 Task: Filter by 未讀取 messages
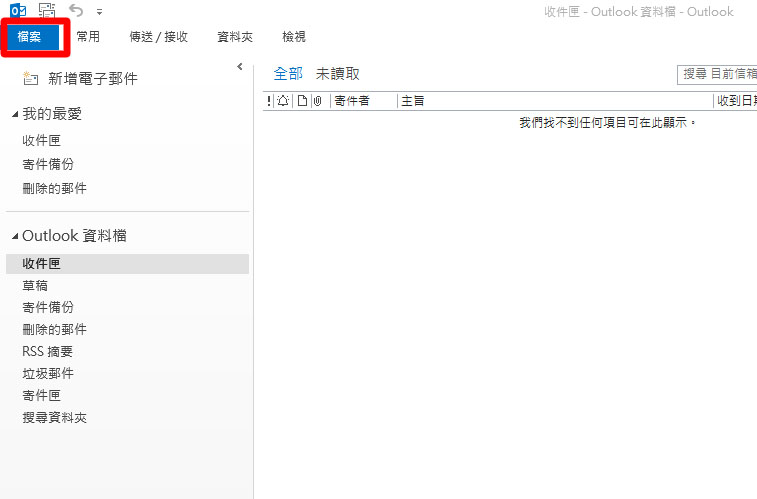(337, 74)
